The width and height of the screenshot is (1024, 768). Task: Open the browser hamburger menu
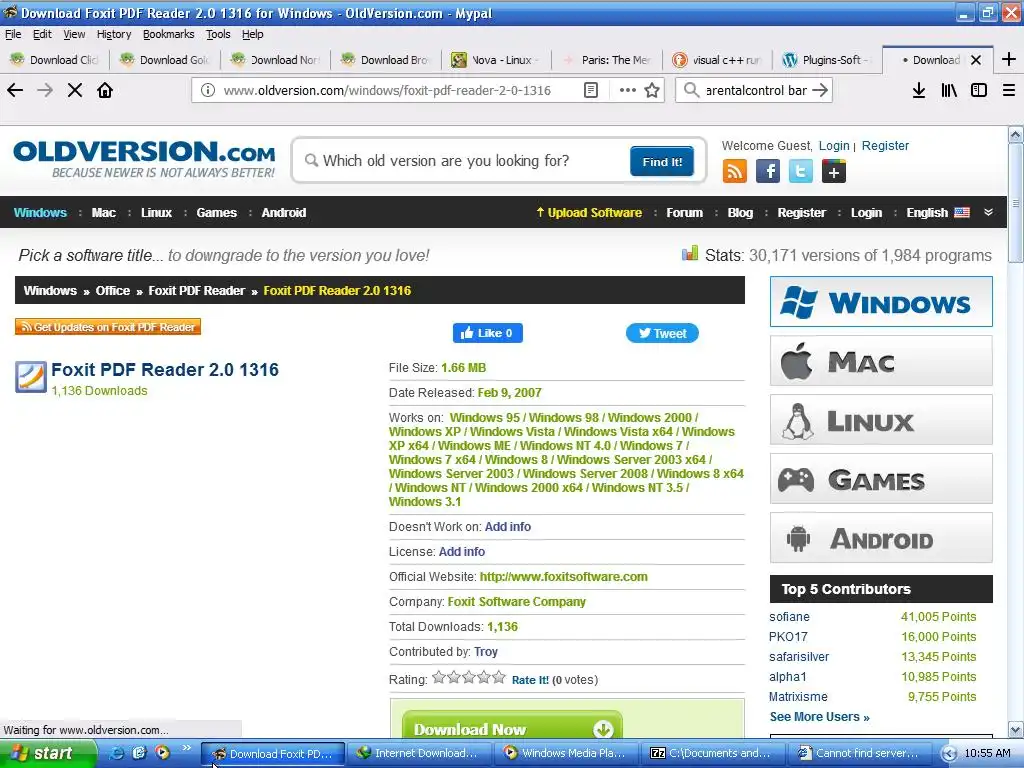click(1009, 90)
